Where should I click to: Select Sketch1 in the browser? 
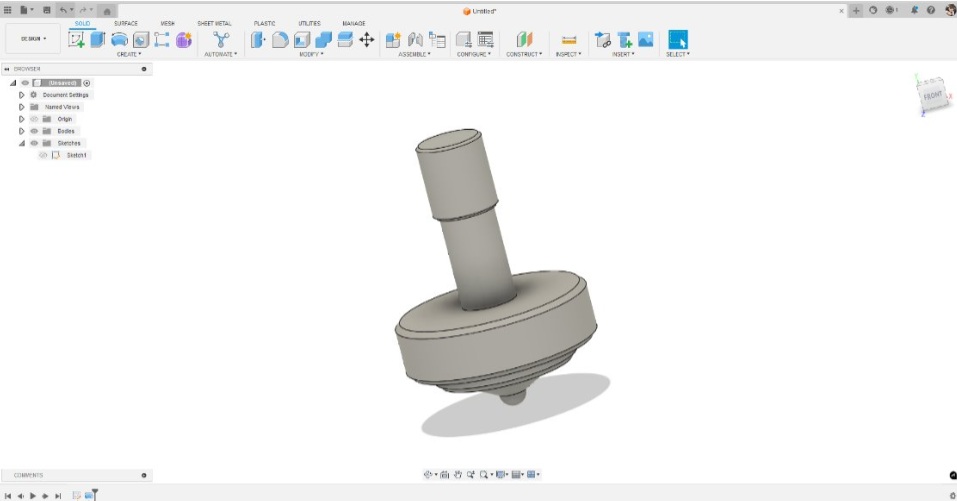point(76,156)
